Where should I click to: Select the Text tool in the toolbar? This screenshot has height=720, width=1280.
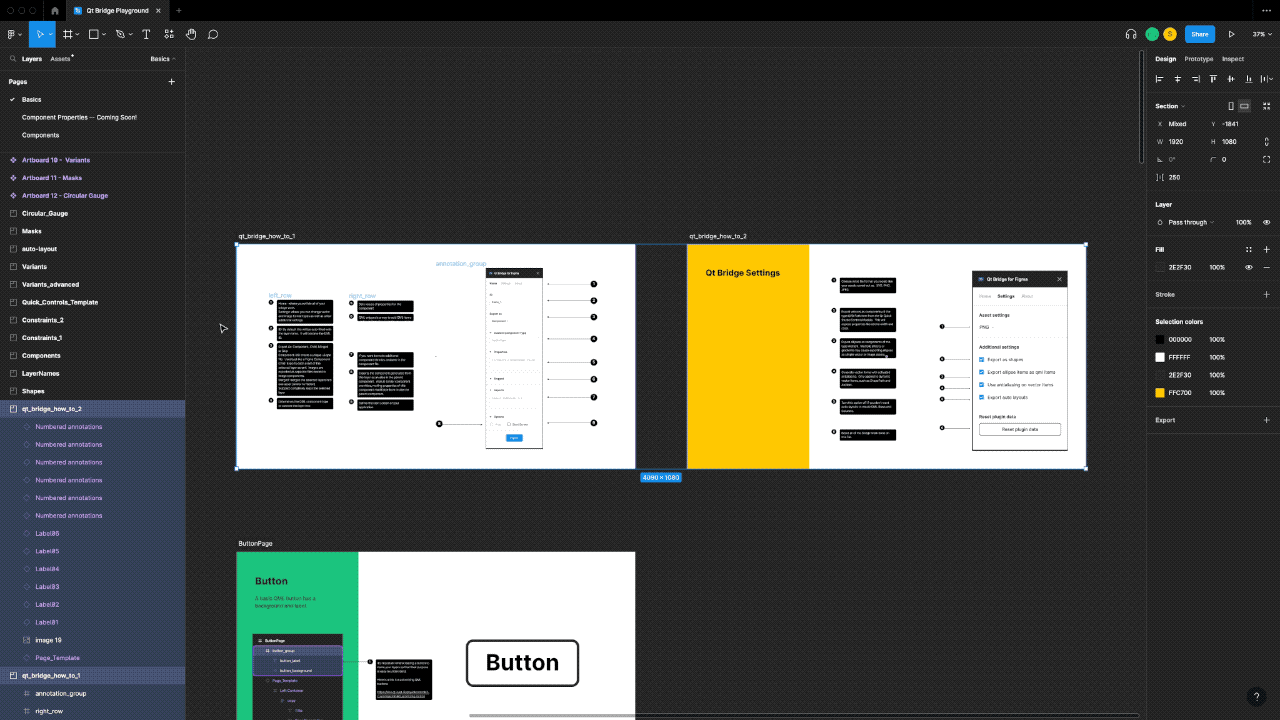(x=146, y=34)
